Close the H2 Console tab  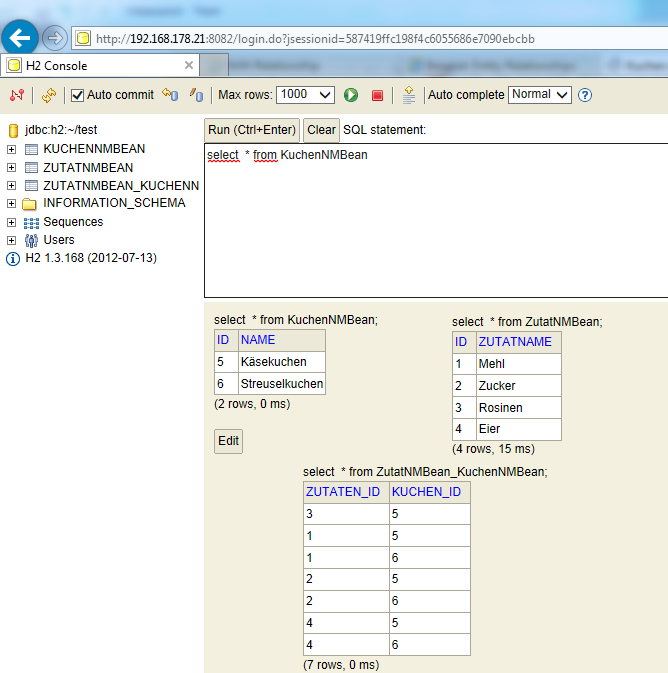(x=188, y=65)
